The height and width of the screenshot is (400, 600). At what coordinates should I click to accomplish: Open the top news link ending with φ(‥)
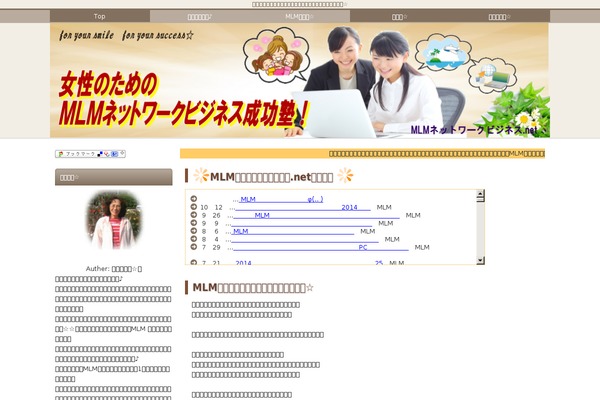pyautogui.click(x=281, y=199)
